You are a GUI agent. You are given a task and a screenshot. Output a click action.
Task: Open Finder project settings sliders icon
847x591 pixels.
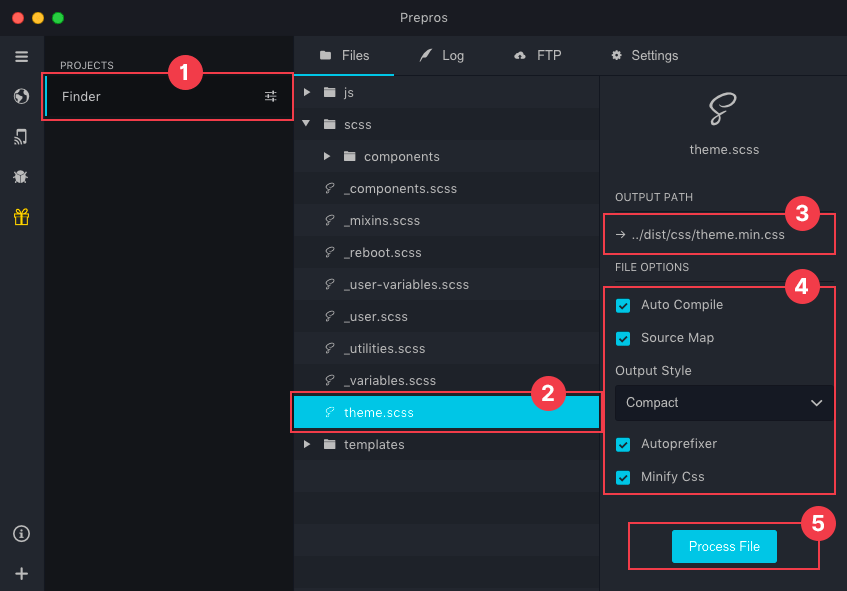click(271, 96)
